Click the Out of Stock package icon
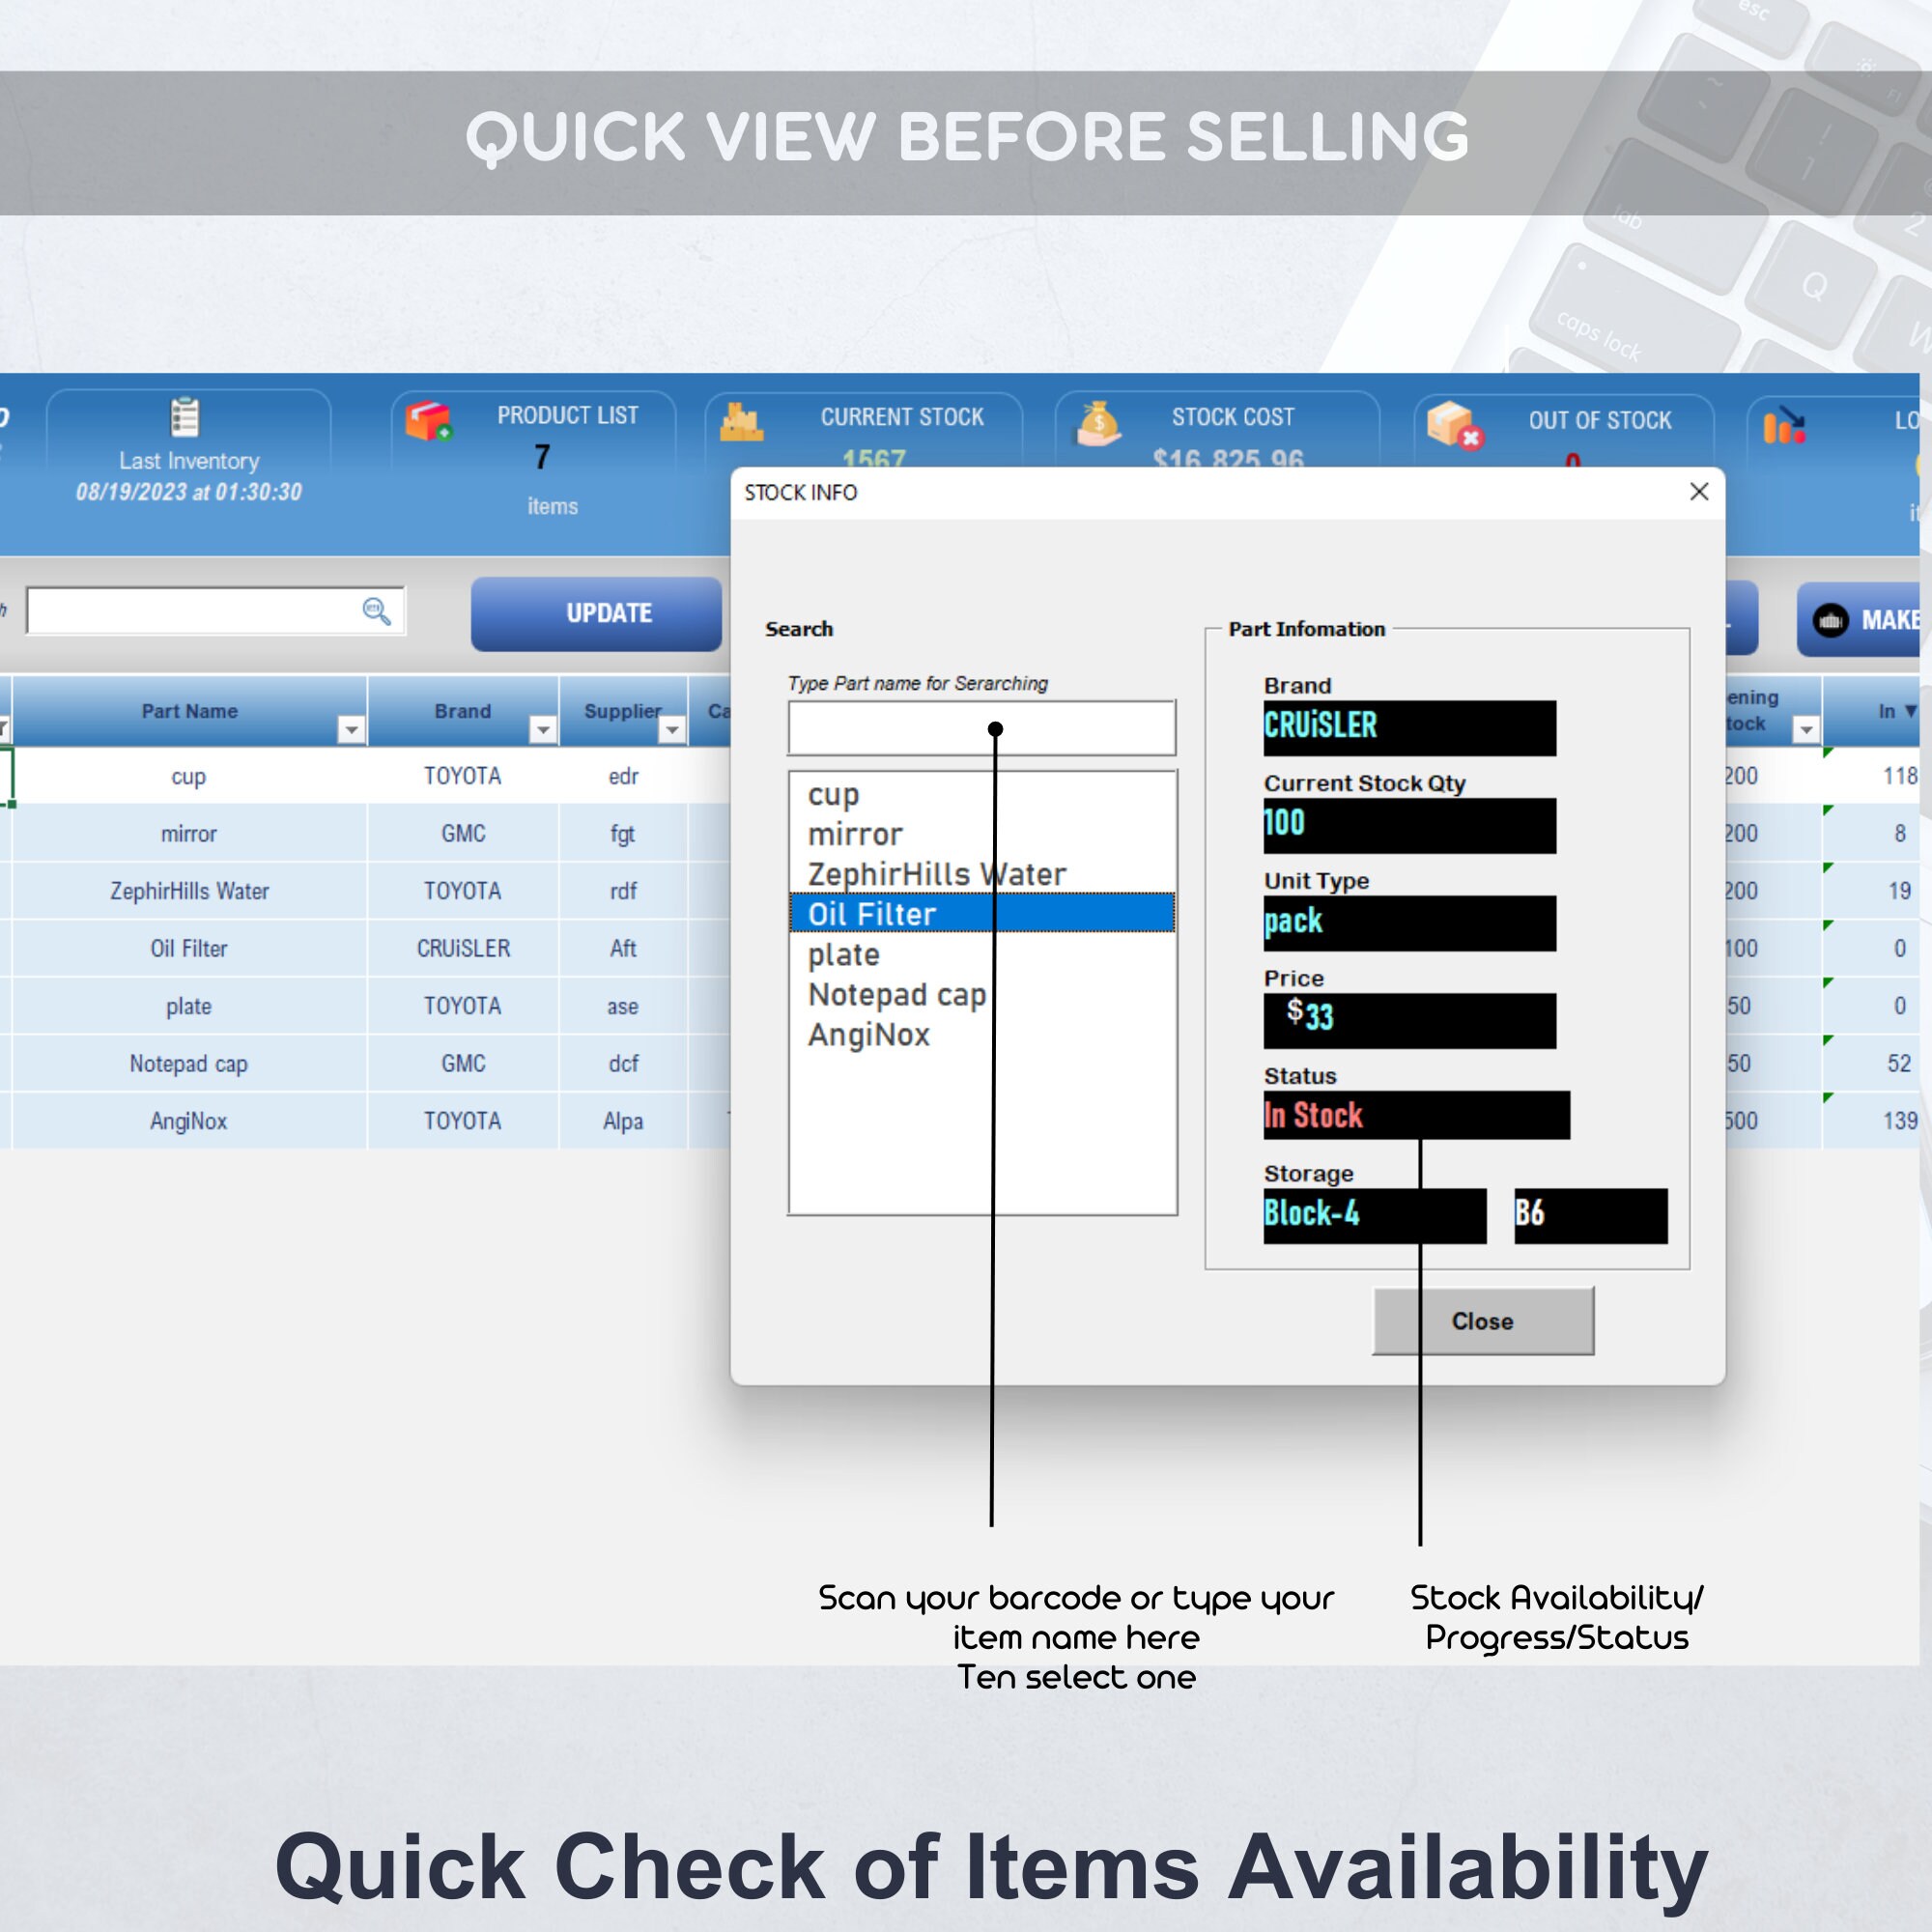This screenshot has height=1932, width=1932. 1455,425
